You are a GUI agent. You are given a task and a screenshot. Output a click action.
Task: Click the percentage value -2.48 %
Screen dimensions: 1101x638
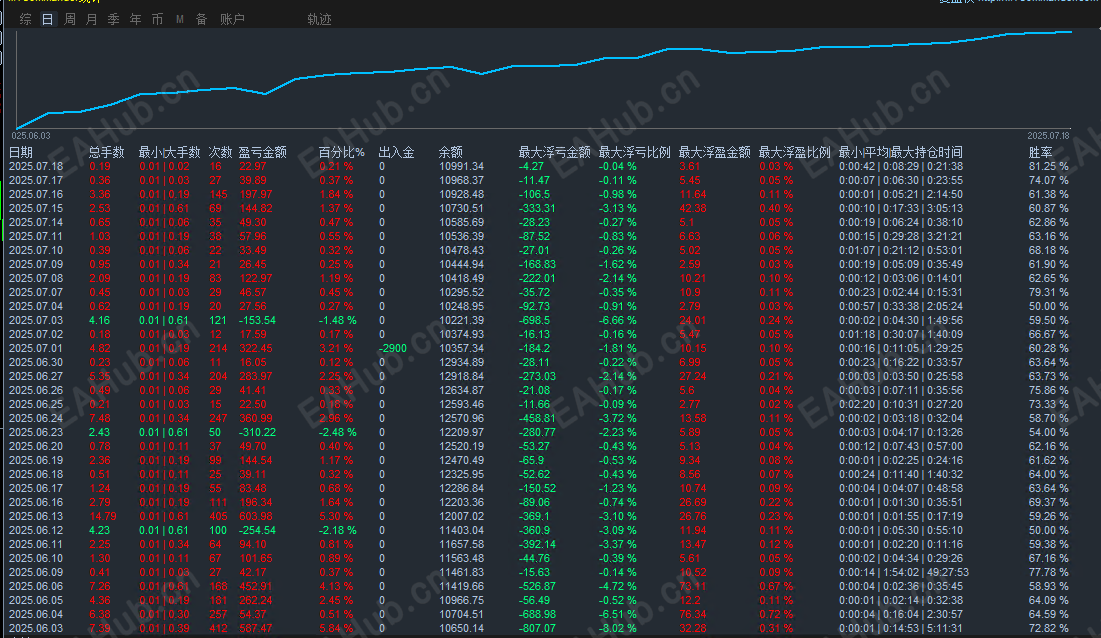click(x=338, y=432)
